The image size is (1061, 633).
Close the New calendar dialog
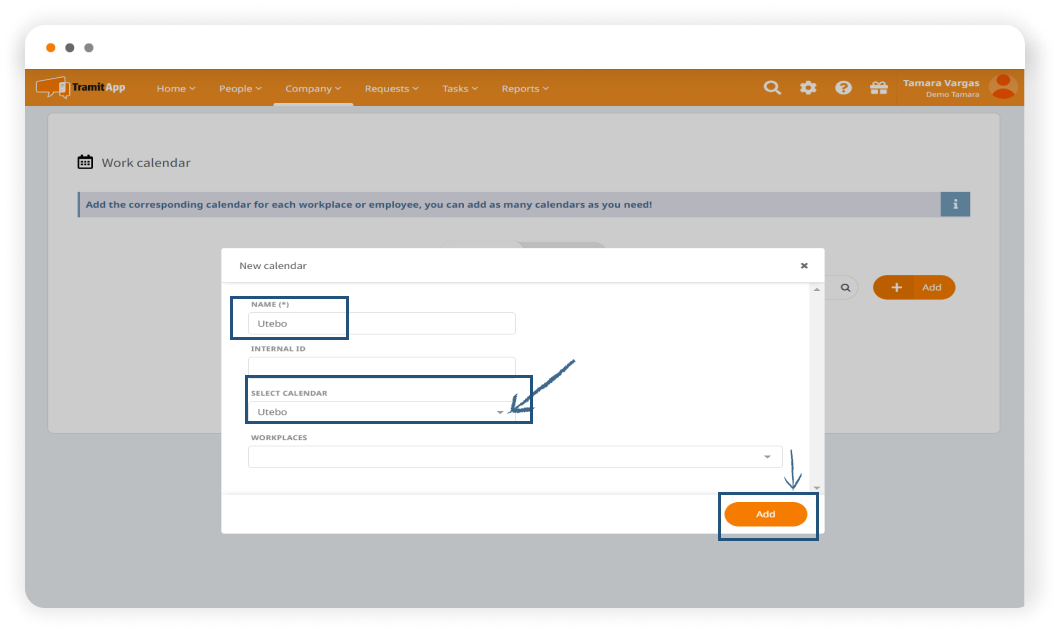click(804, 266)
